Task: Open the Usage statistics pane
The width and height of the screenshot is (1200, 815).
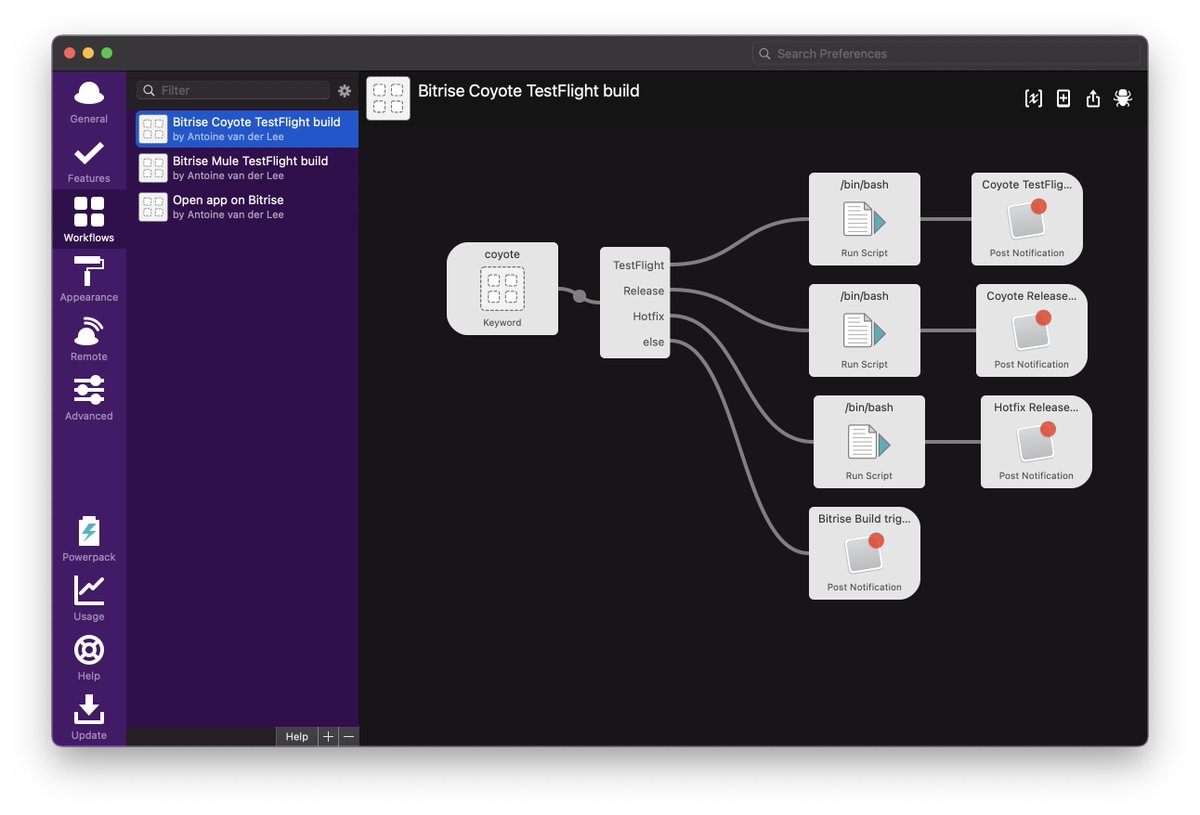Action: (x=89, y=598)
